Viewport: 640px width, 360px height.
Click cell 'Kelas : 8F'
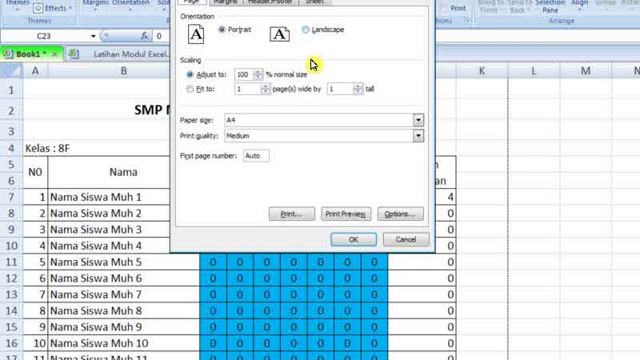[x=47, y=148]
